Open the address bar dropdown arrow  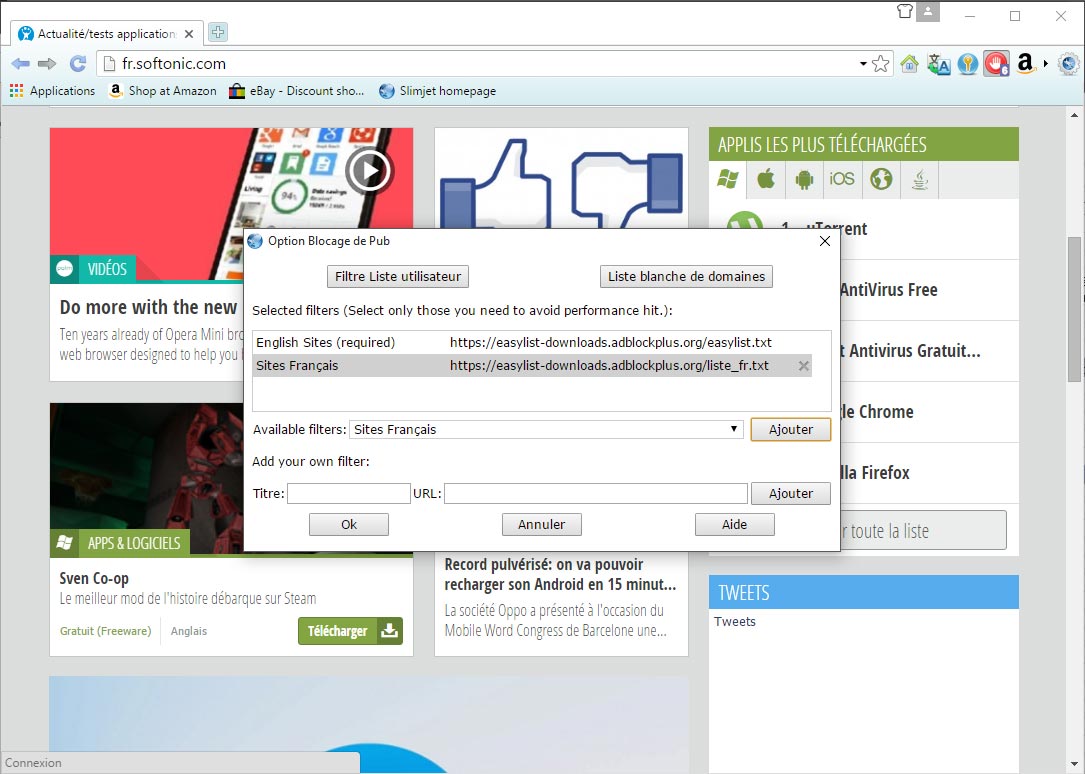click(x=863, y=64)
